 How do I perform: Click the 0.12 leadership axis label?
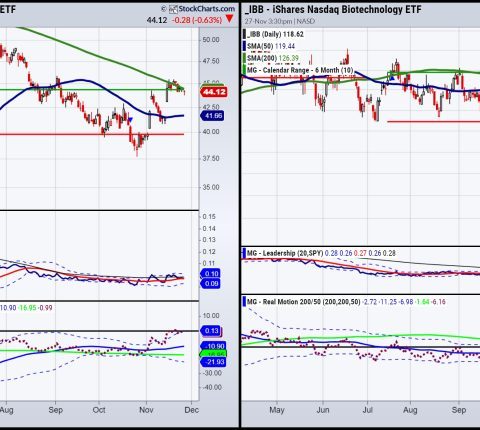209,252
